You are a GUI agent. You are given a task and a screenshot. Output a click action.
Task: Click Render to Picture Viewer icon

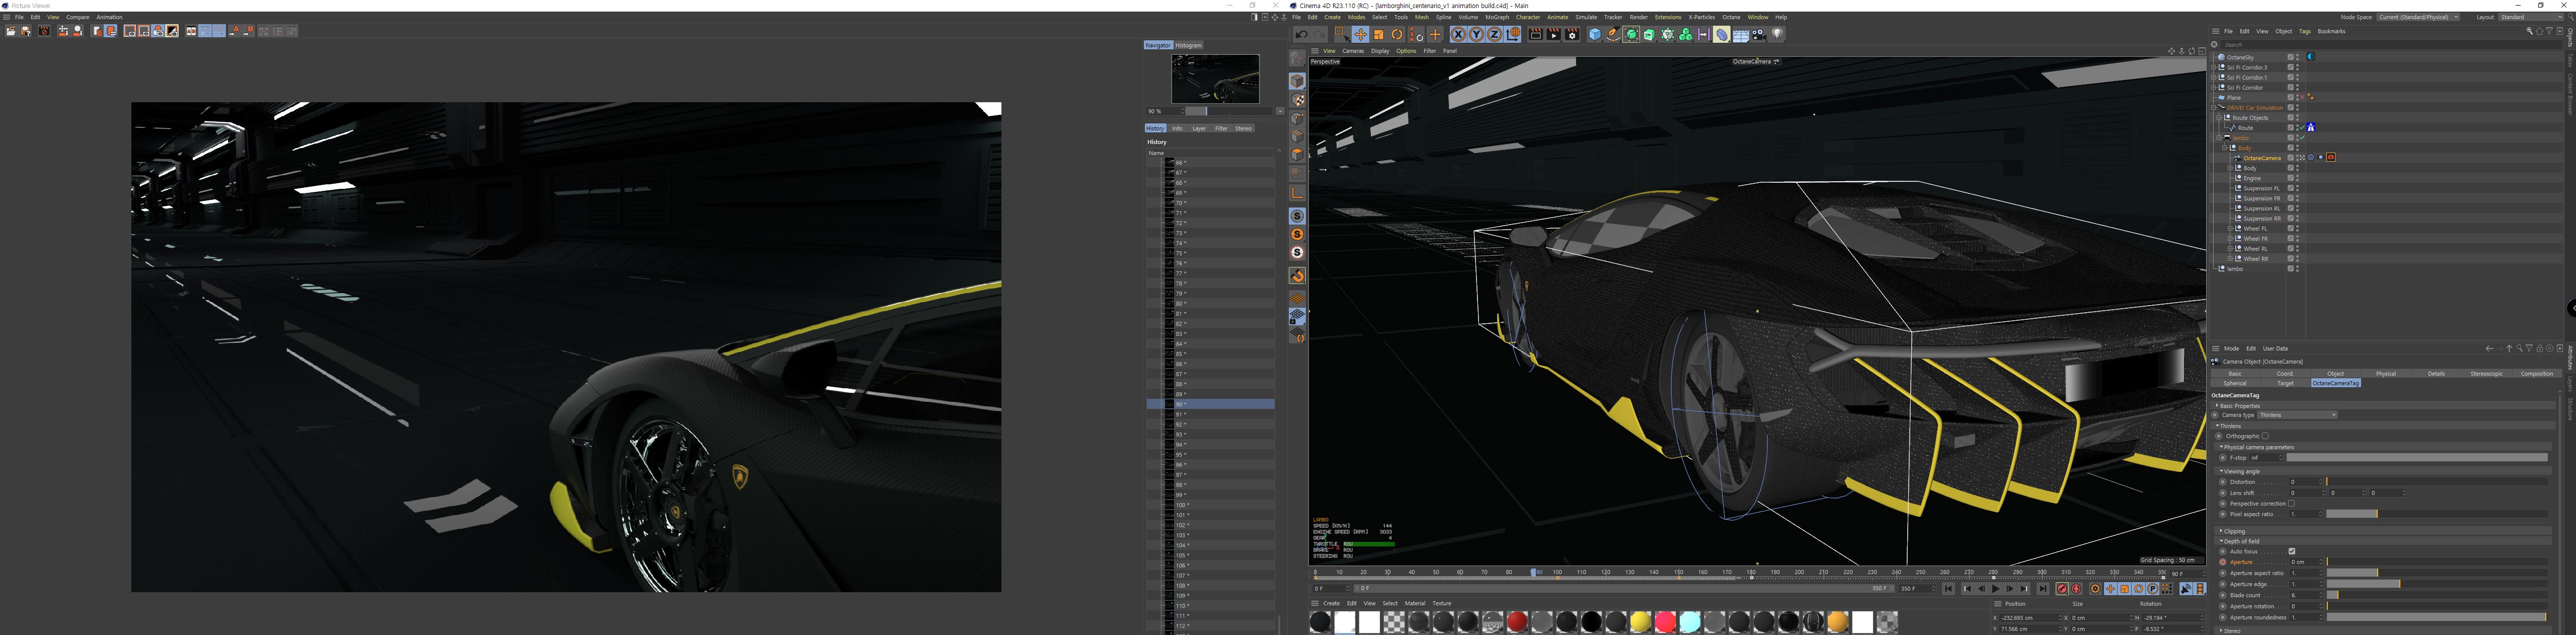pos(1554,34)
